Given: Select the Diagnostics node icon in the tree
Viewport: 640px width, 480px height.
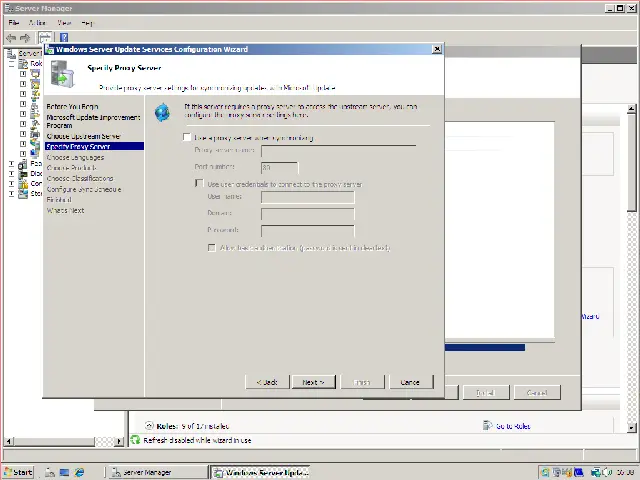Looking at the screenshot, I should point(23,173).
